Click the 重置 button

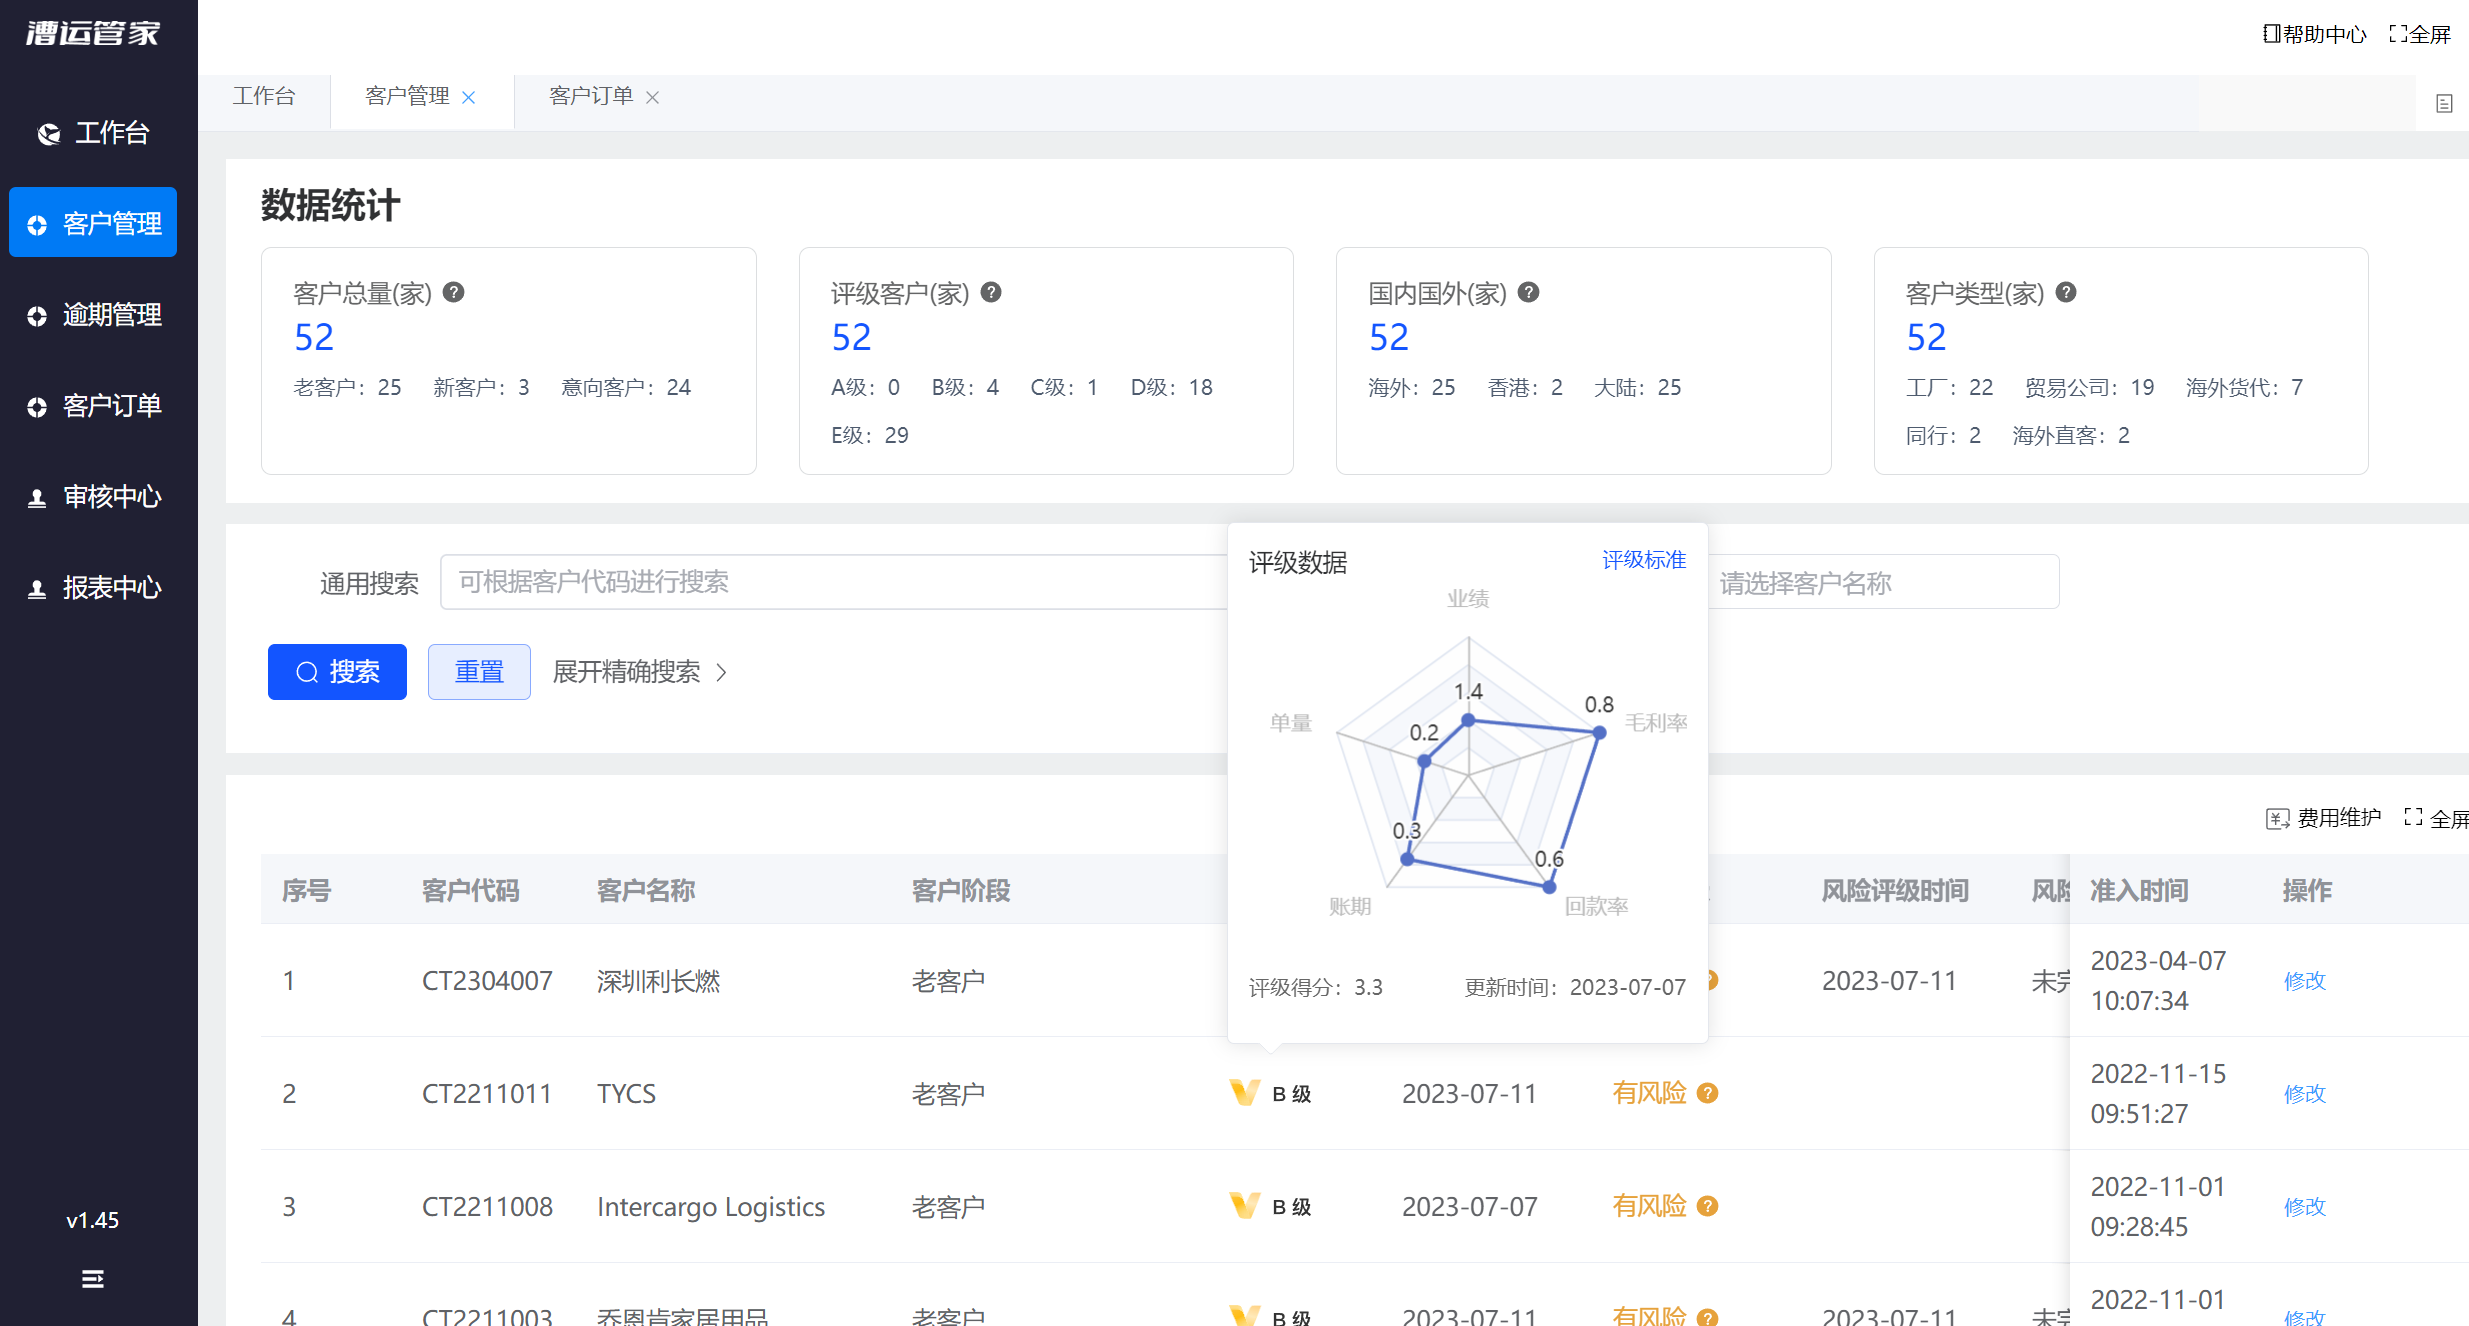[x=479, y=672]
